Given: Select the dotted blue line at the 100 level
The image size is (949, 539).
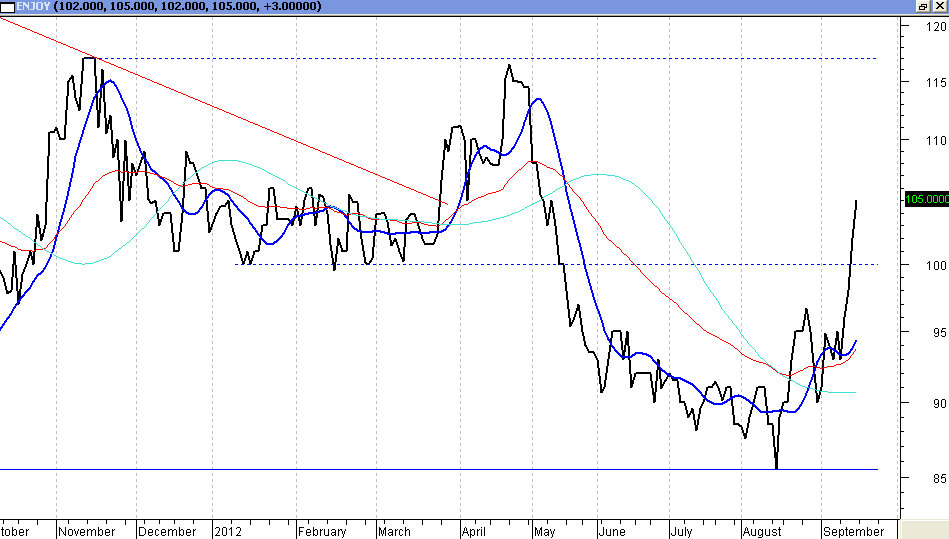Looking at the screenshot, I should click(x=556, y=264).
